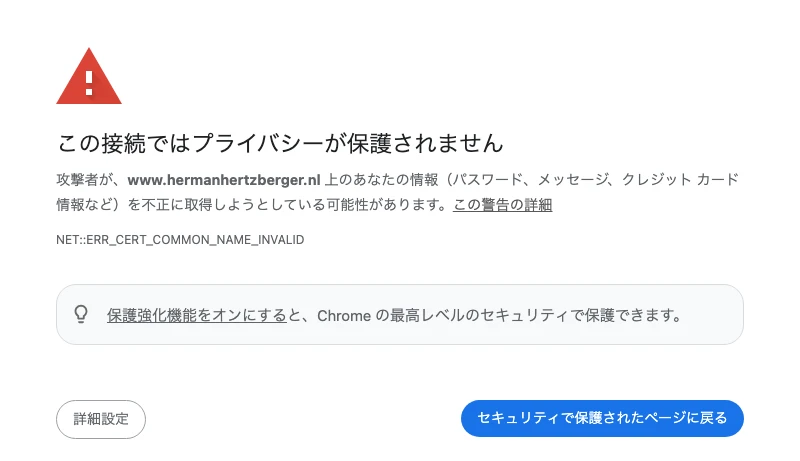Click the NET::ERR_CERT_COMMON_NAME_INVALID error code

pos(180,240)
